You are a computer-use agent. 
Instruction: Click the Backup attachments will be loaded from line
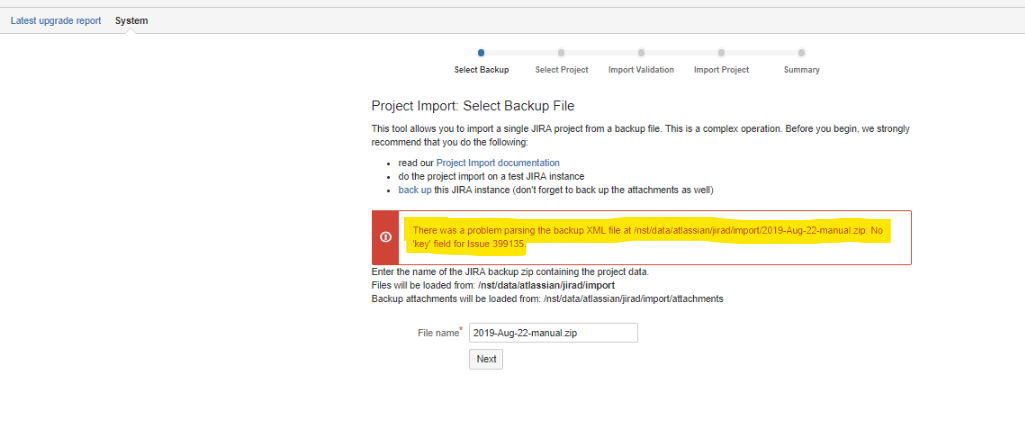tap(547, 299)
